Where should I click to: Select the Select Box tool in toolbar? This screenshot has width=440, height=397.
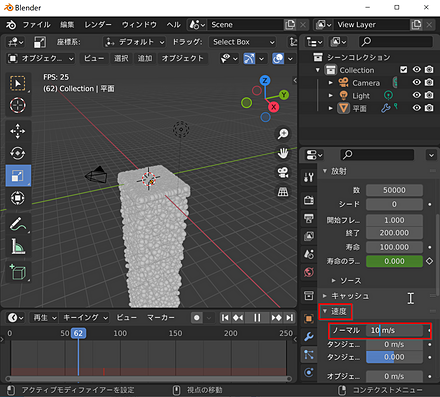click(18, 83)
